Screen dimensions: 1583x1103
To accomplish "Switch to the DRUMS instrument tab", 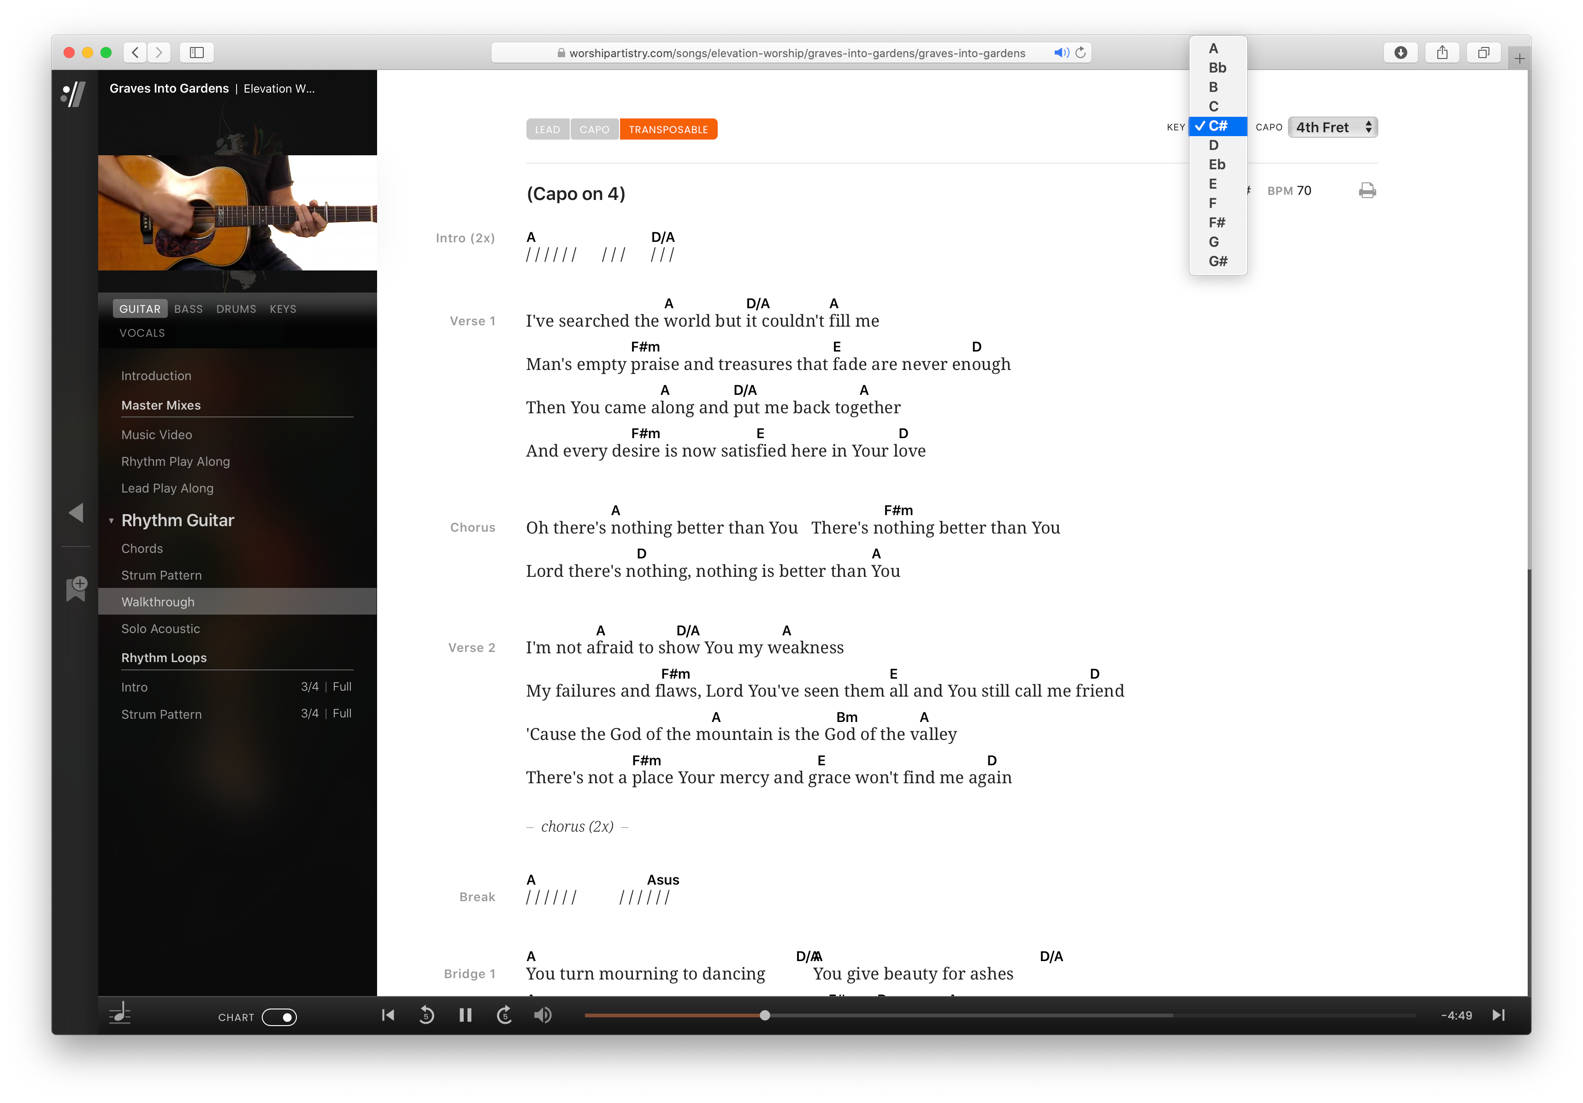I will click(236, 309).
